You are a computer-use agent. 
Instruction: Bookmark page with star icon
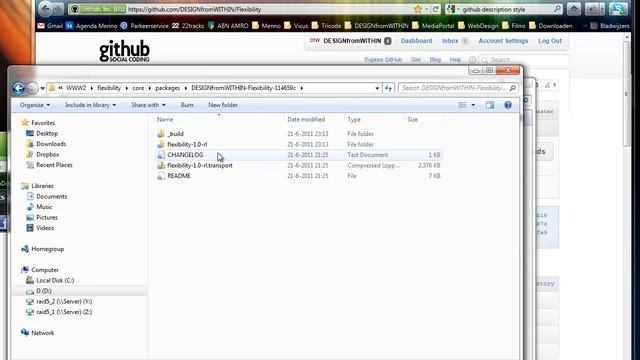pyautogui.click(x=418, y=9)
